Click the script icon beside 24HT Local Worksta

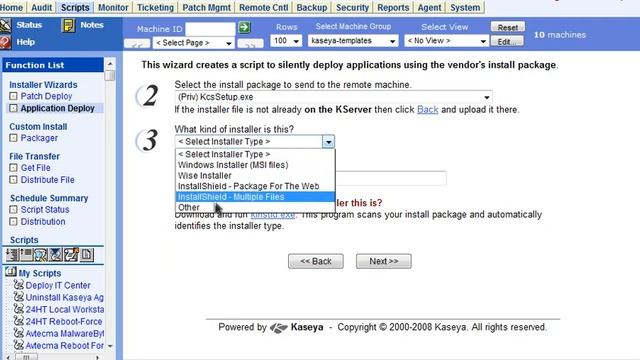click(18, 309)
